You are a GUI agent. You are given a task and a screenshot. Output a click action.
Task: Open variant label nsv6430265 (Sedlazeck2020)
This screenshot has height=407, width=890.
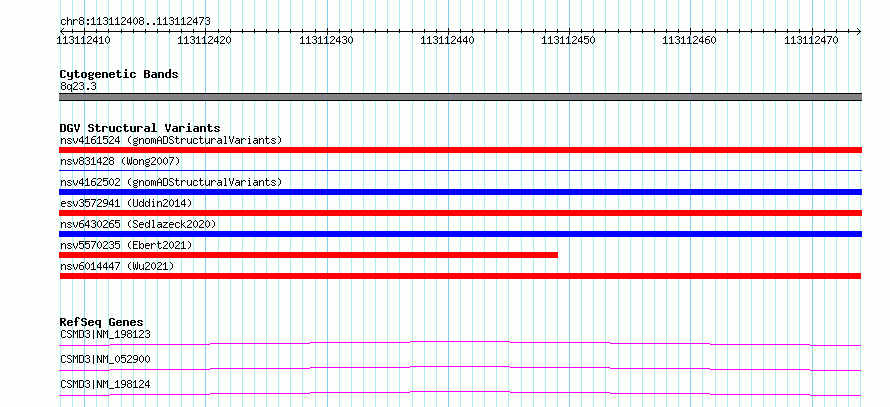point(138,224)
